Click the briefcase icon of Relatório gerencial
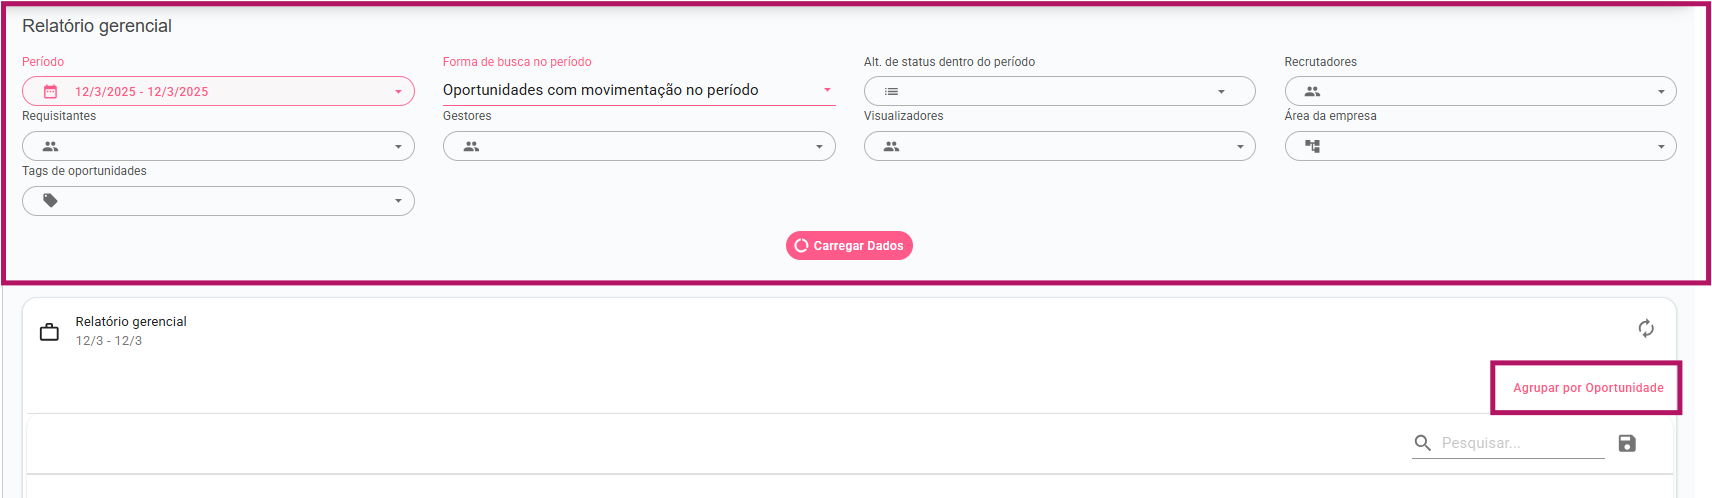 pyautogui.click(x=49, y=332)
